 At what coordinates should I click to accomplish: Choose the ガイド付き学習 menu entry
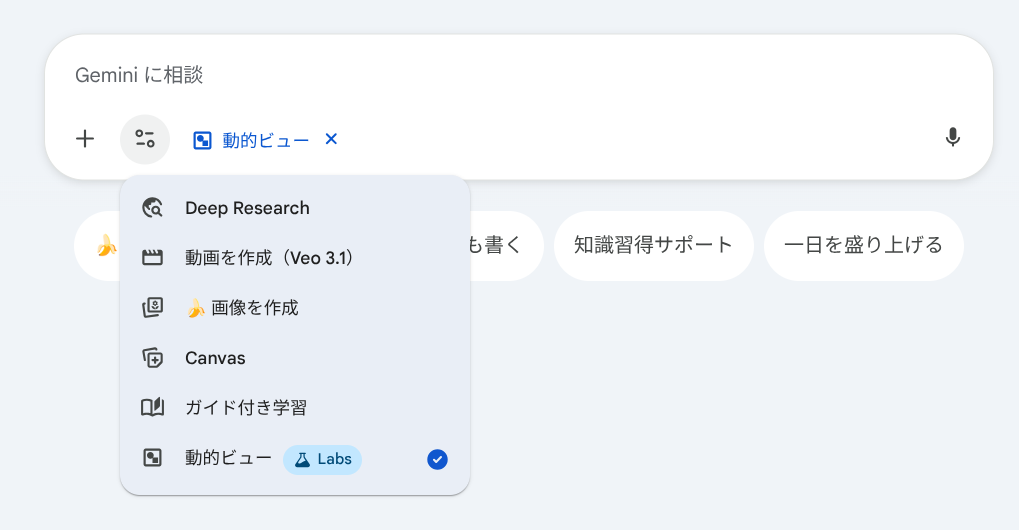pyautogui.click(x=246, y=408)
